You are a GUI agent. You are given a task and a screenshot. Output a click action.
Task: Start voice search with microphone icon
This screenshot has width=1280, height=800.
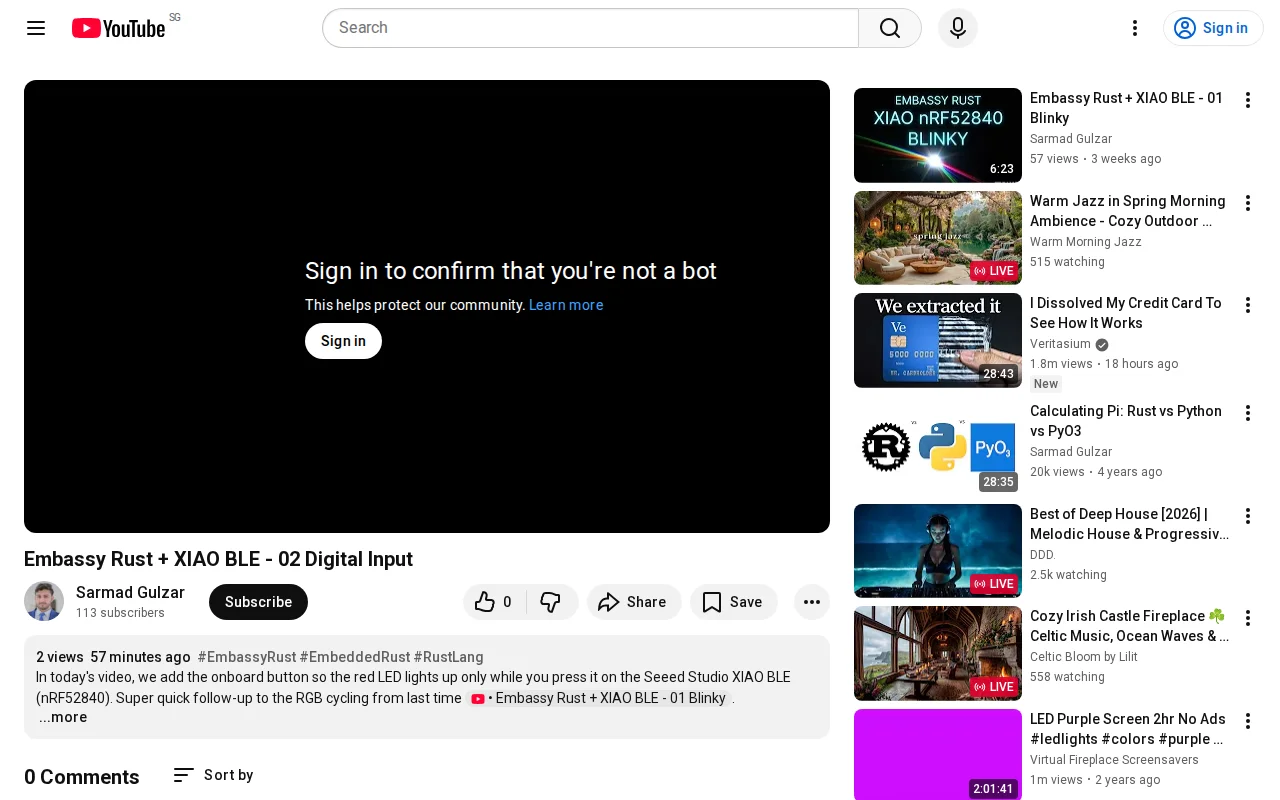(x=958, y=28)
